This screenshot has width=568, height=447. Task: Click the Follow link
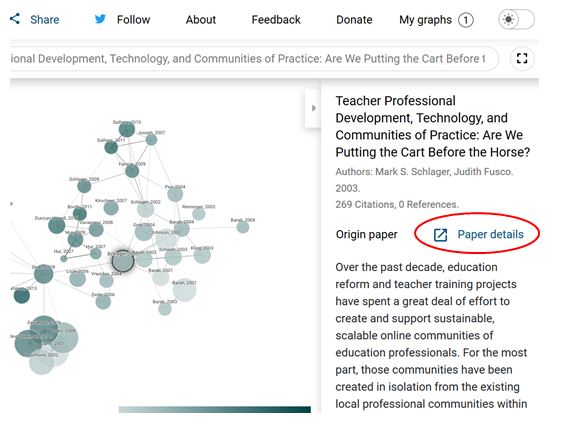click(x=133, y=20)
